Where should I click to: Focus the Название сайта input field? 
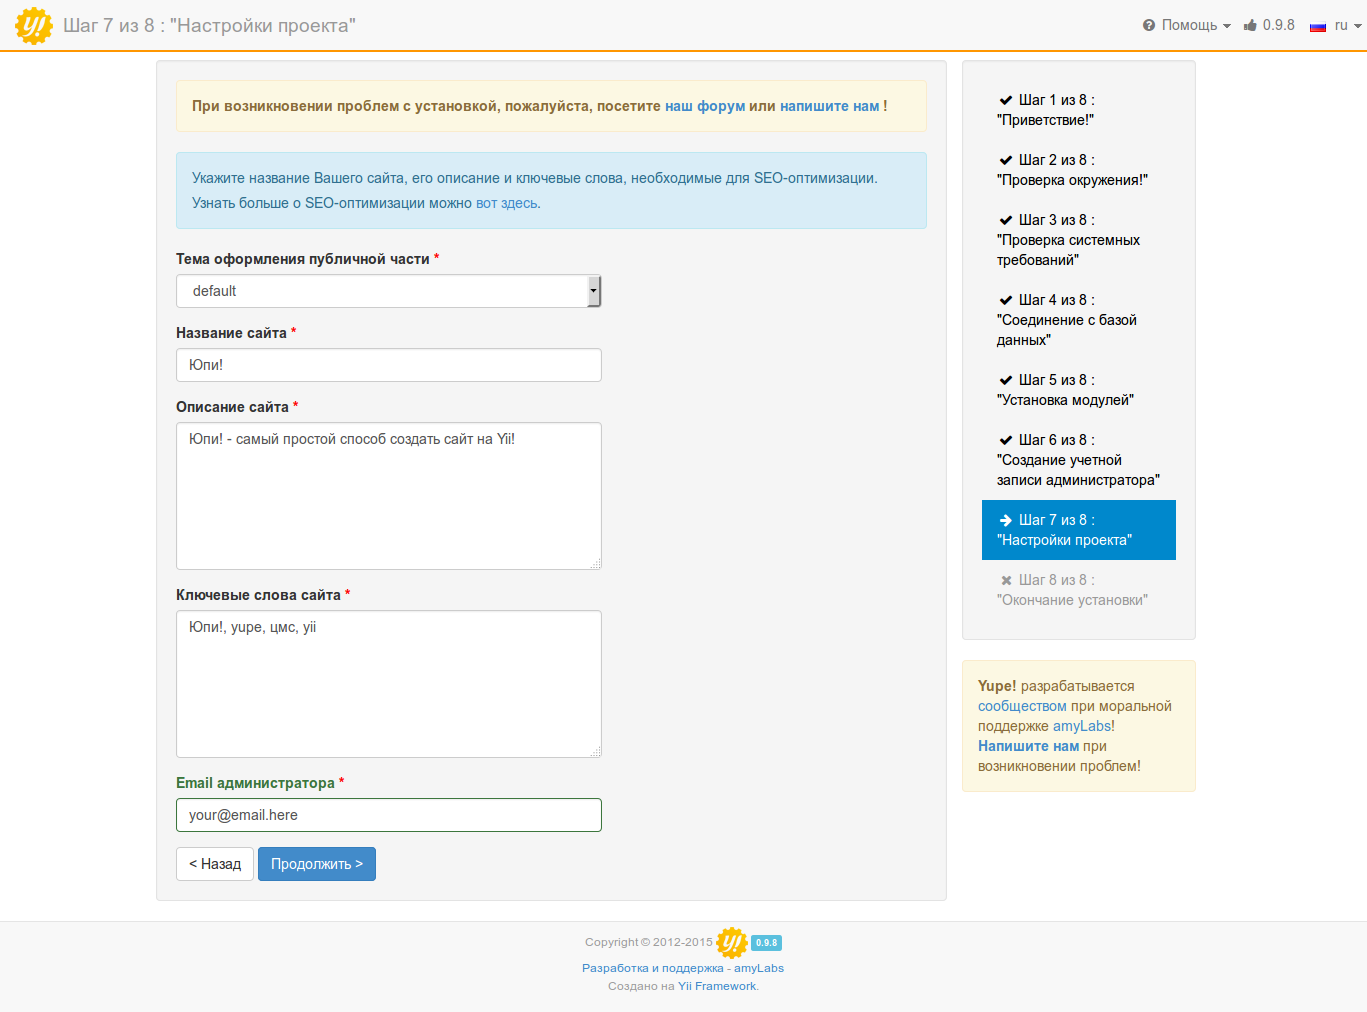pos(388,365)
